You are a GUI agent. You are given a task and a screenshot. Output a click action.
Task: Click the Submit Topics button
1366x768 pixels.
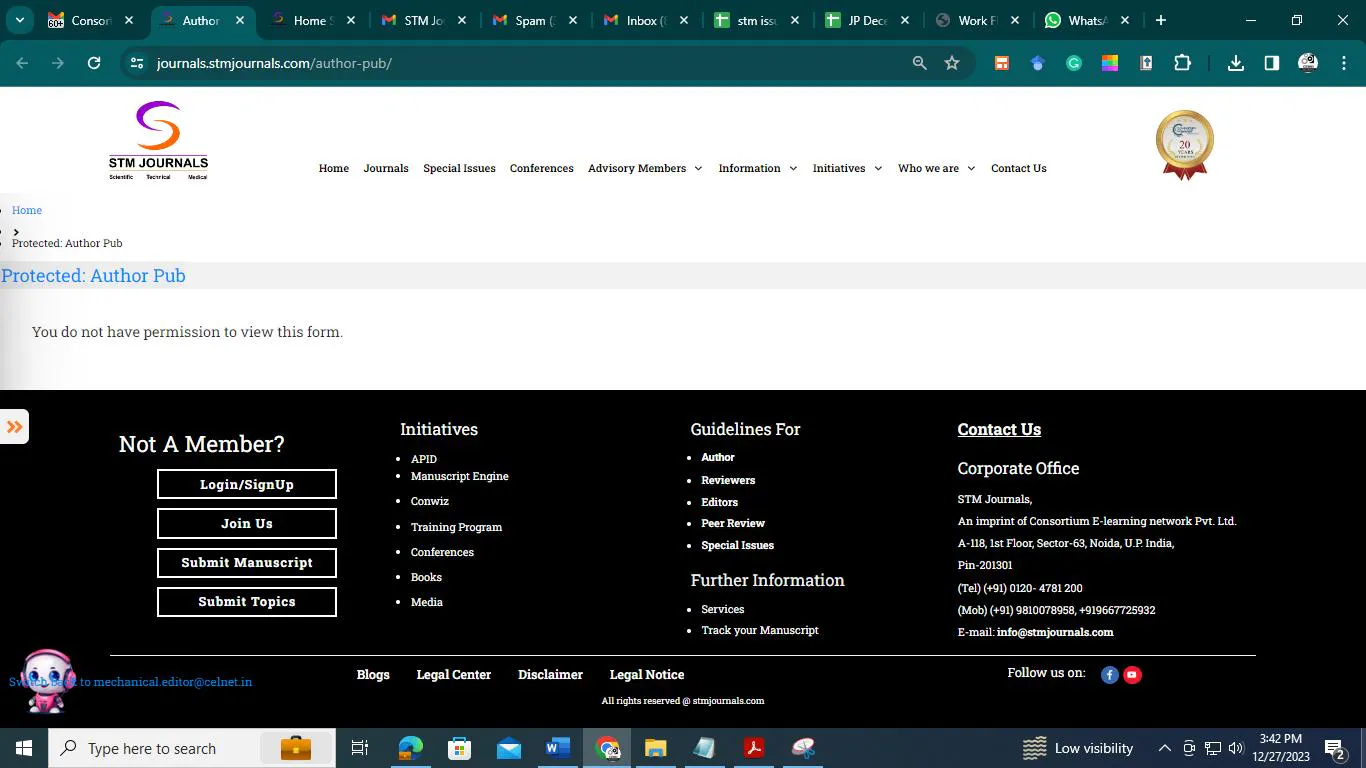[x=247, y=602]
